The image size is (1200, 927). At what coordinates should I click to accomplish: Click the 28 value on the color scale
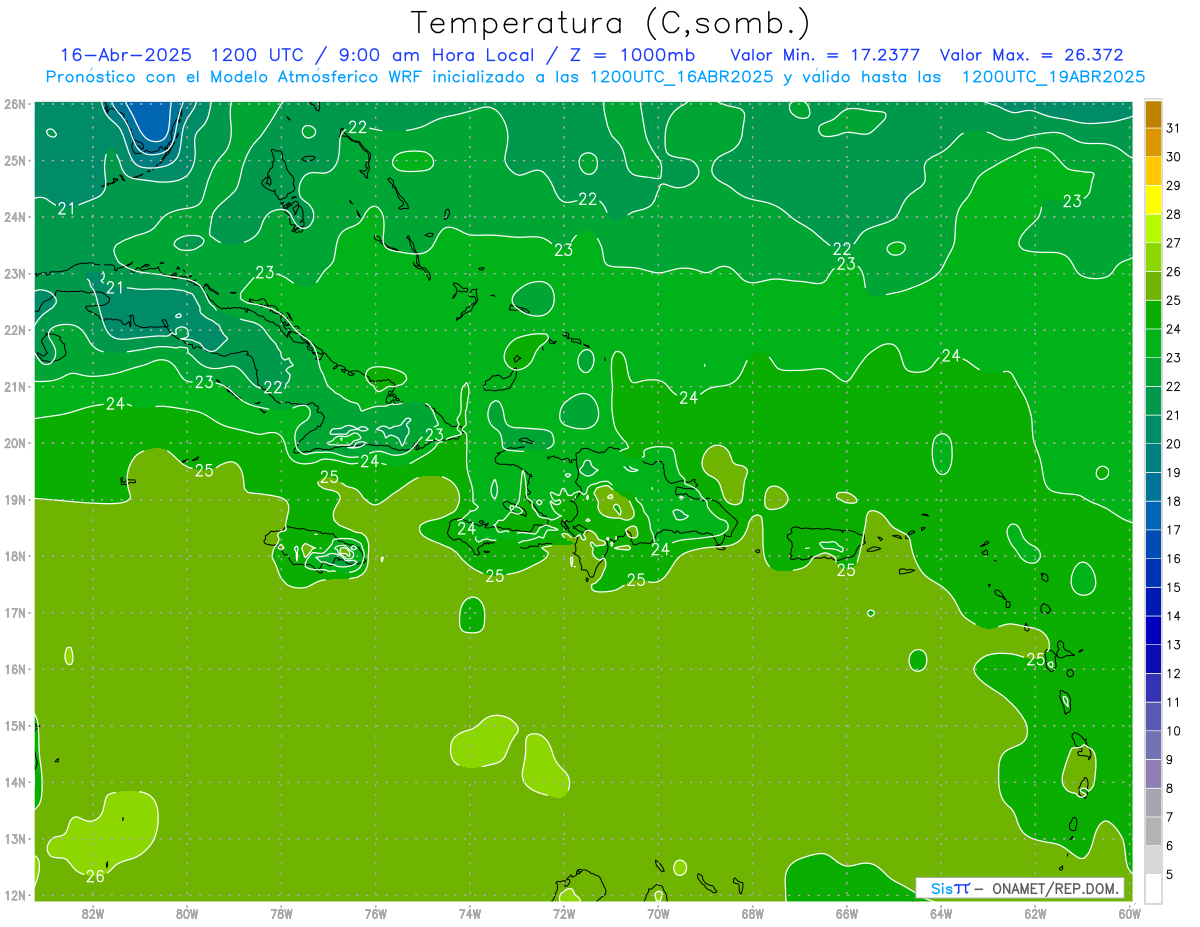click(x=1174, y=214)
